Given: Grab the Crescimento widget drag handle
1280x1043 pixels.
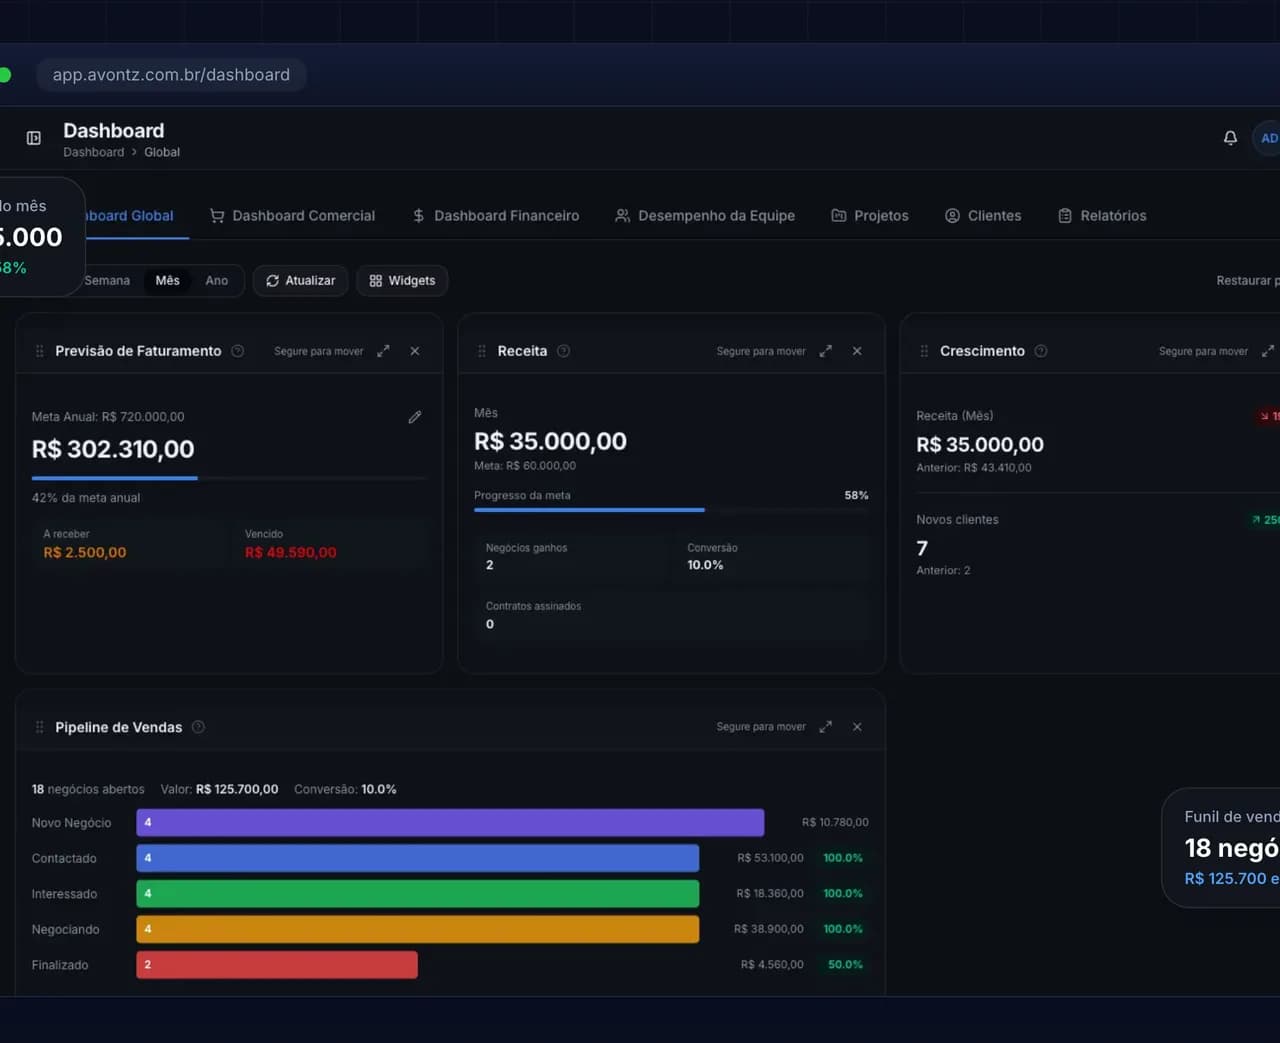Looking at the screenshot, I should click(924, 351).
